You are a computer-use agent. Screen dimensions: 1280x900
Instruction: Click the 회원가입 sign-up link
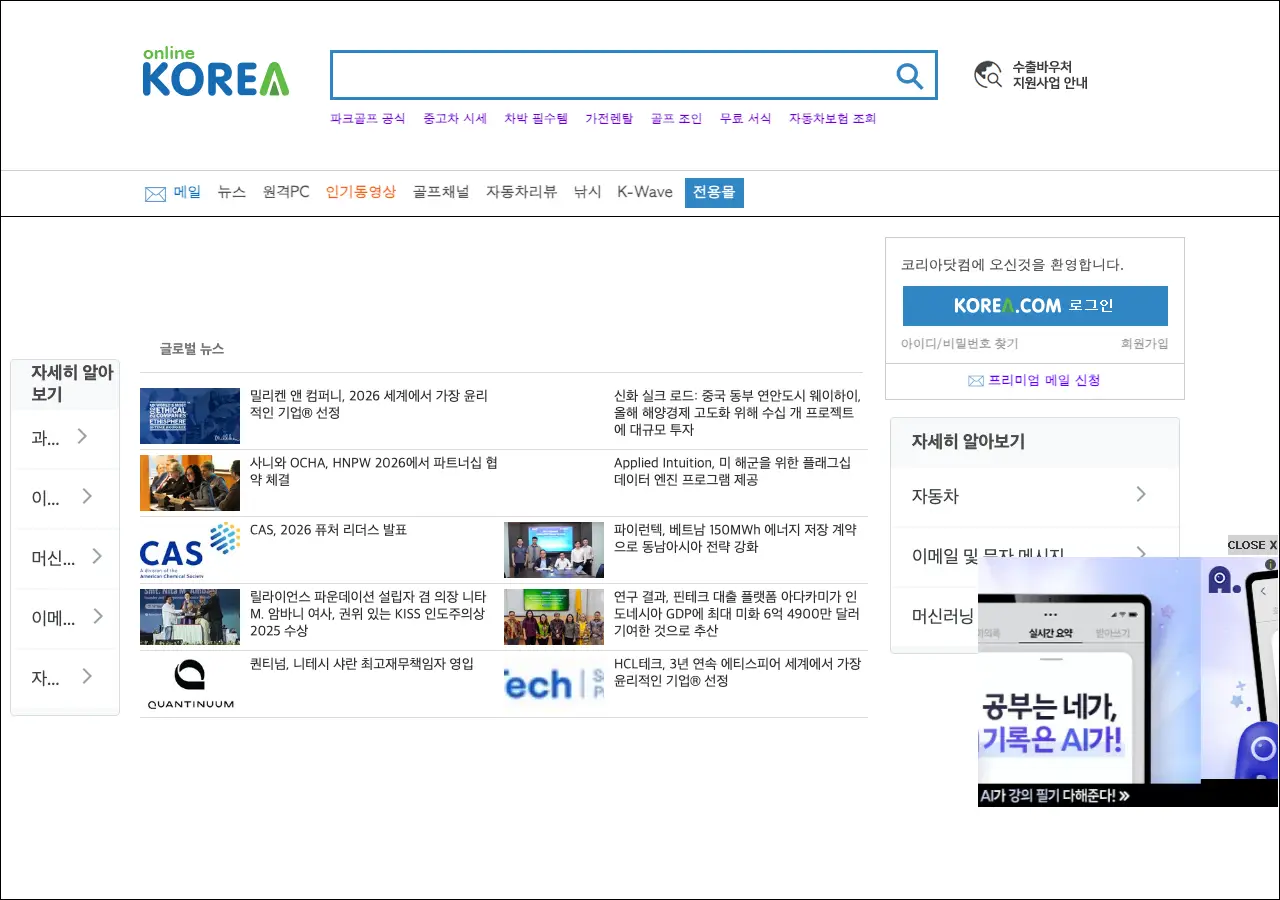click(x=1144, y=344)
